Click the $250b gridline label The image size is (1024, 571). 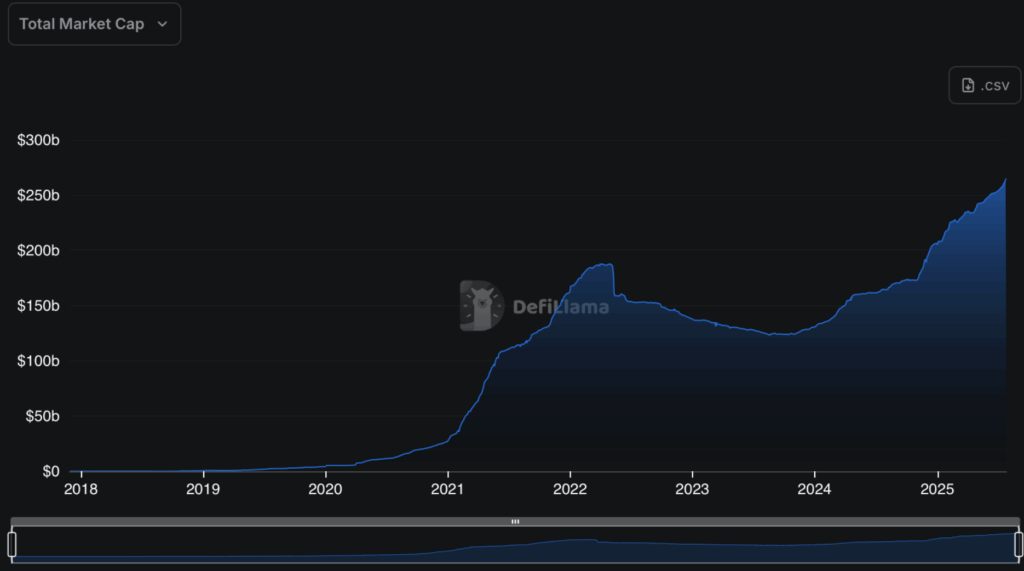point(39,196)
